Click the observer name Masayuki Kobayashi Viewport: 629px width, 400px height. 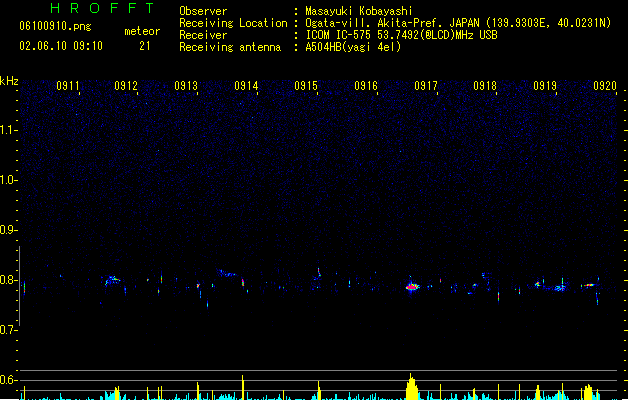(x=359, y=11)
